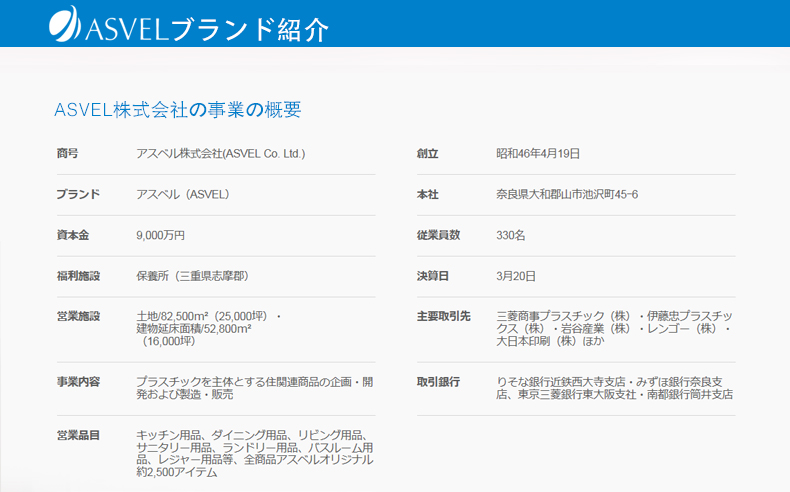Click the 'ブランド' label

click(x=78, y=194)
